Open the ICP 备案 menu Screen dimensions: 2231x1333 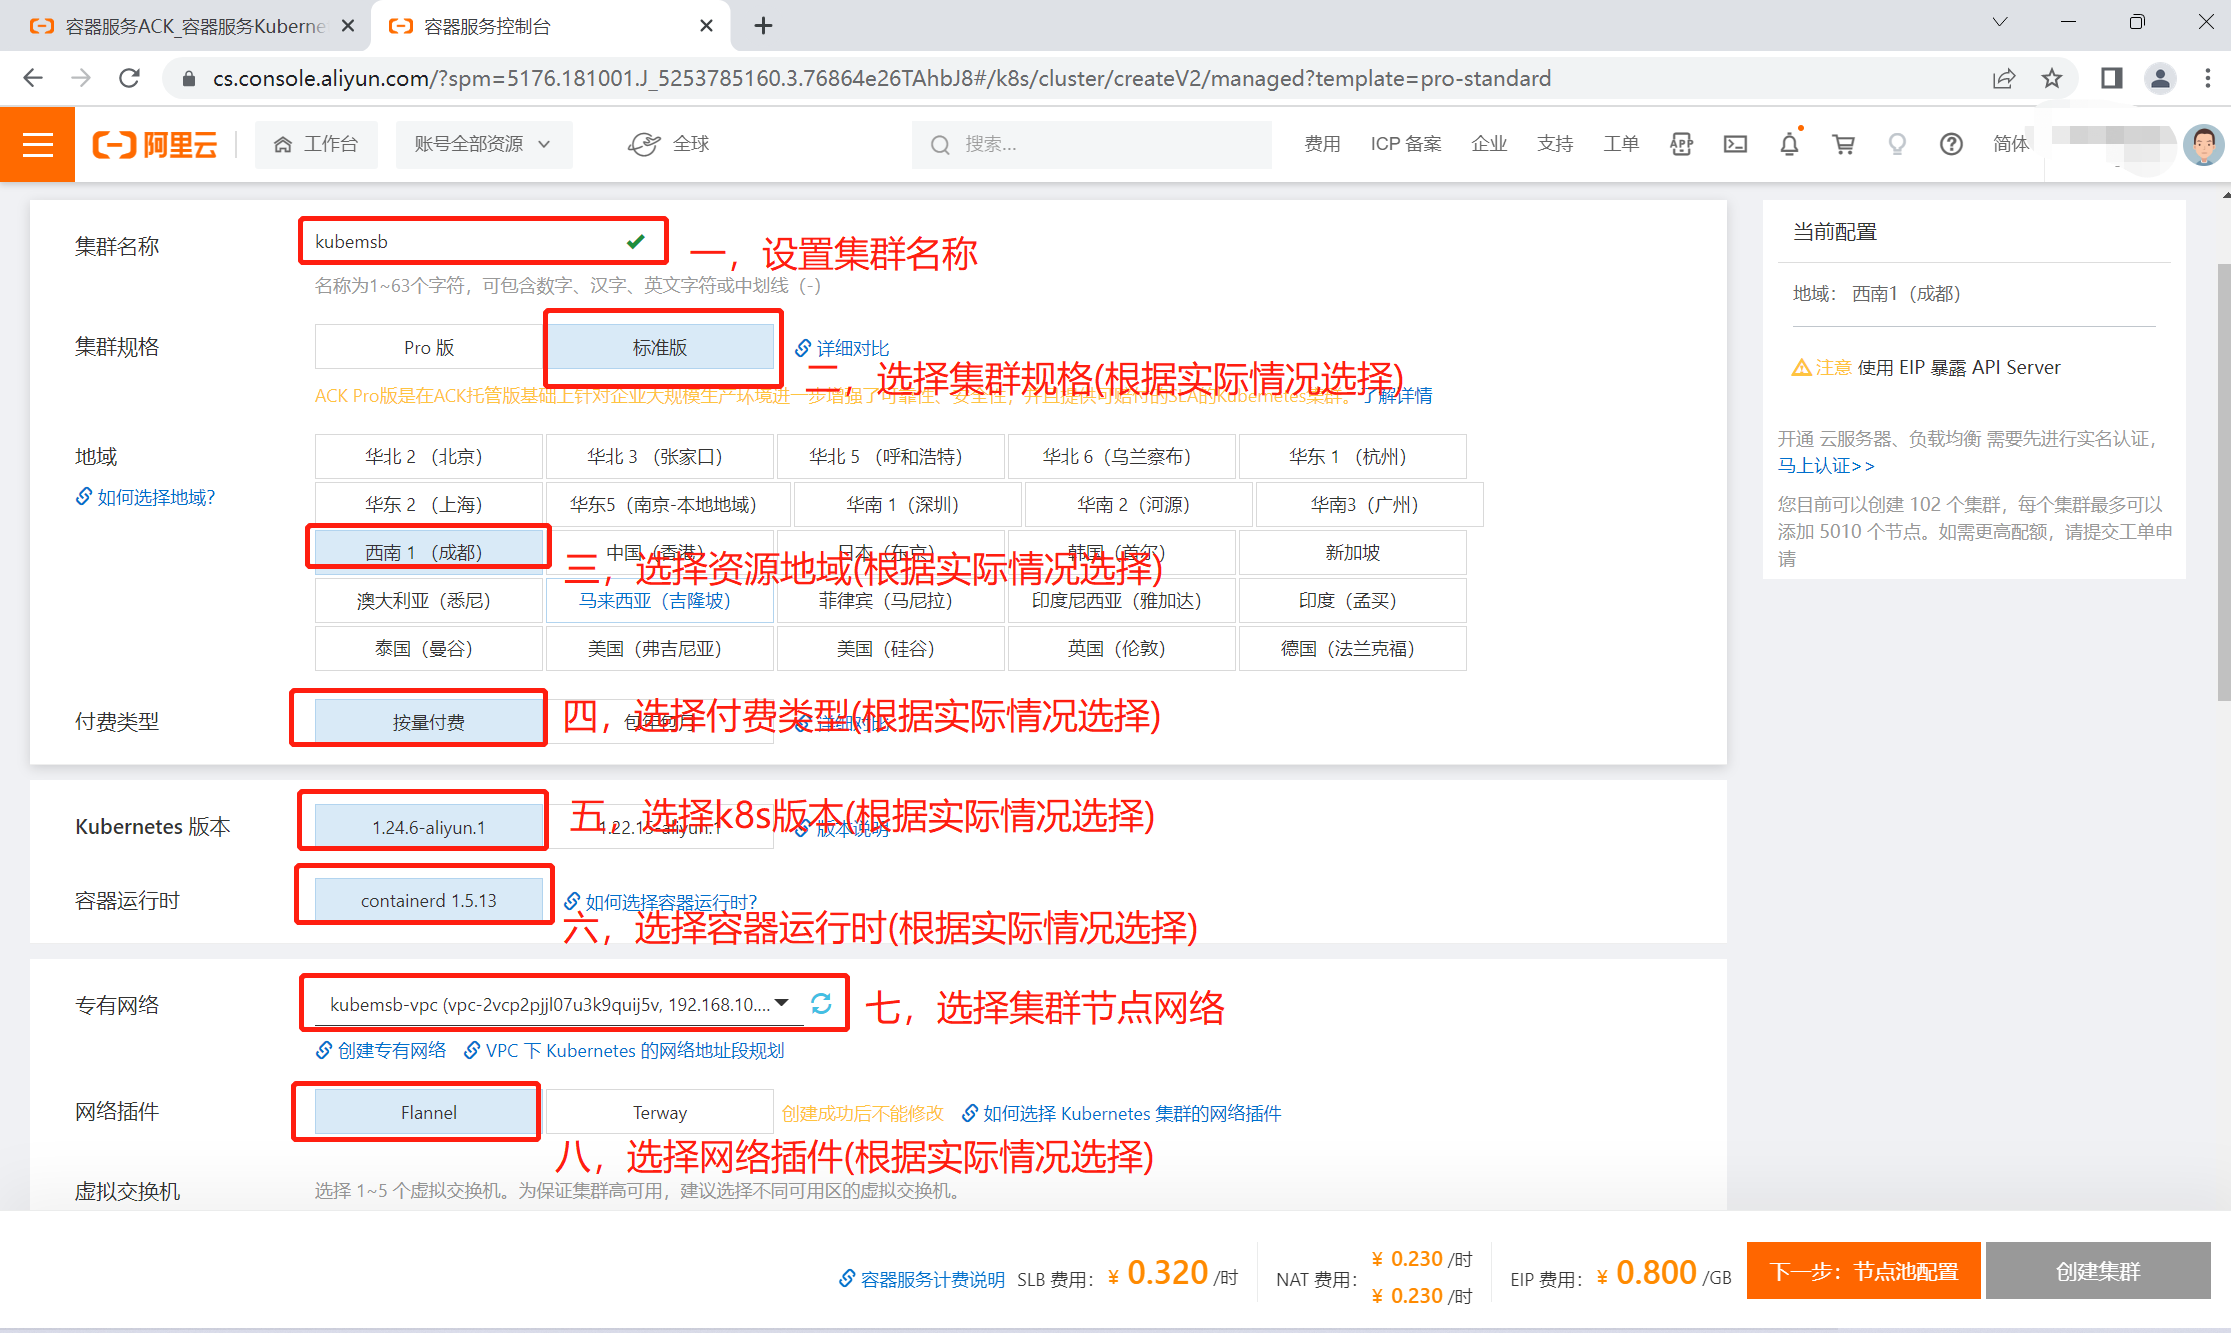pos(1406,145)
